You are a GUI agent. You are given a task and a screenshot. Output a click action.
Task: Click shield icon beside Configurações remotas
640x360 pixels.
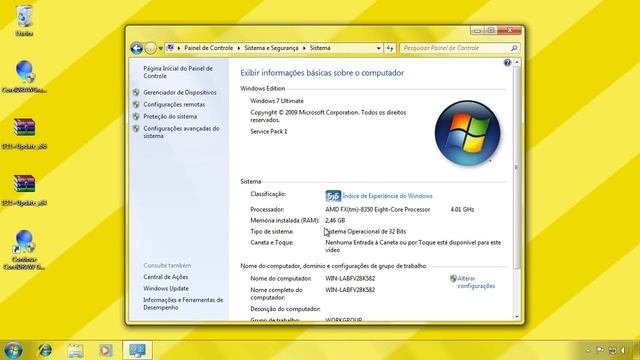click(x=136, y=104)
